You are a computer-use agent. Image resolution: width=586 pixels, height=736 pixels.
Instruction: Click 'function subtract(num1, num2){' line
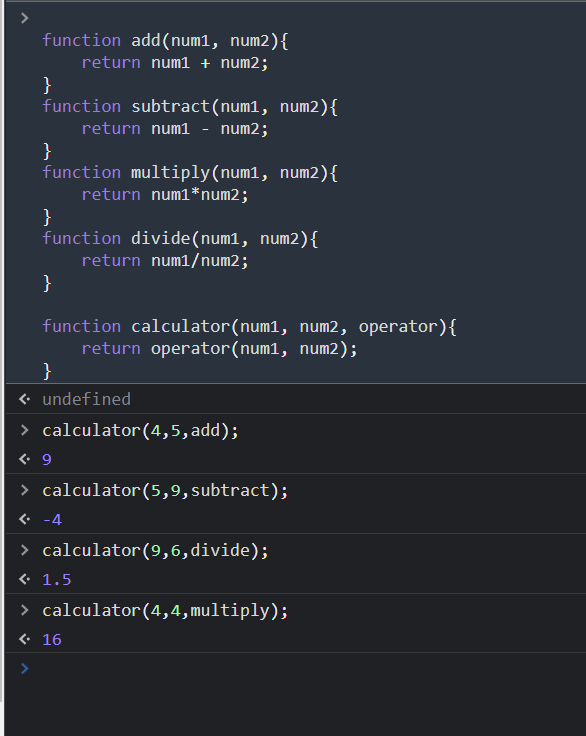[190, 107]
